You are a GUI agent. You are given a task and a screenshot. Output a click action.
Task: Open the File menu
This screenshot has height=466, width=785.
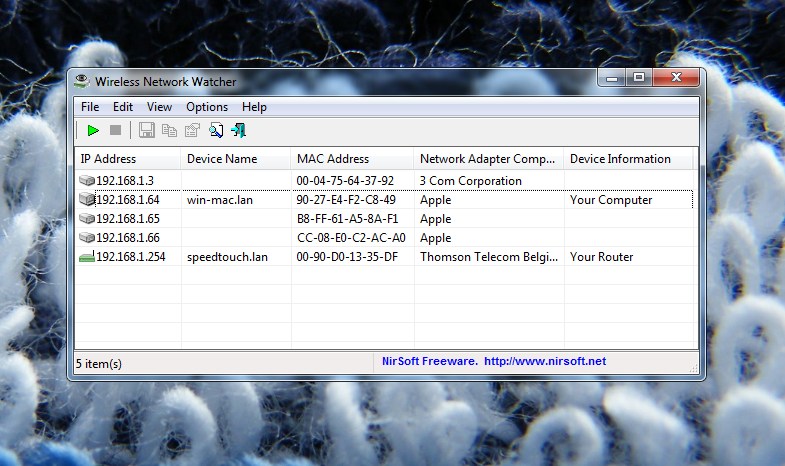click(90, 107)
